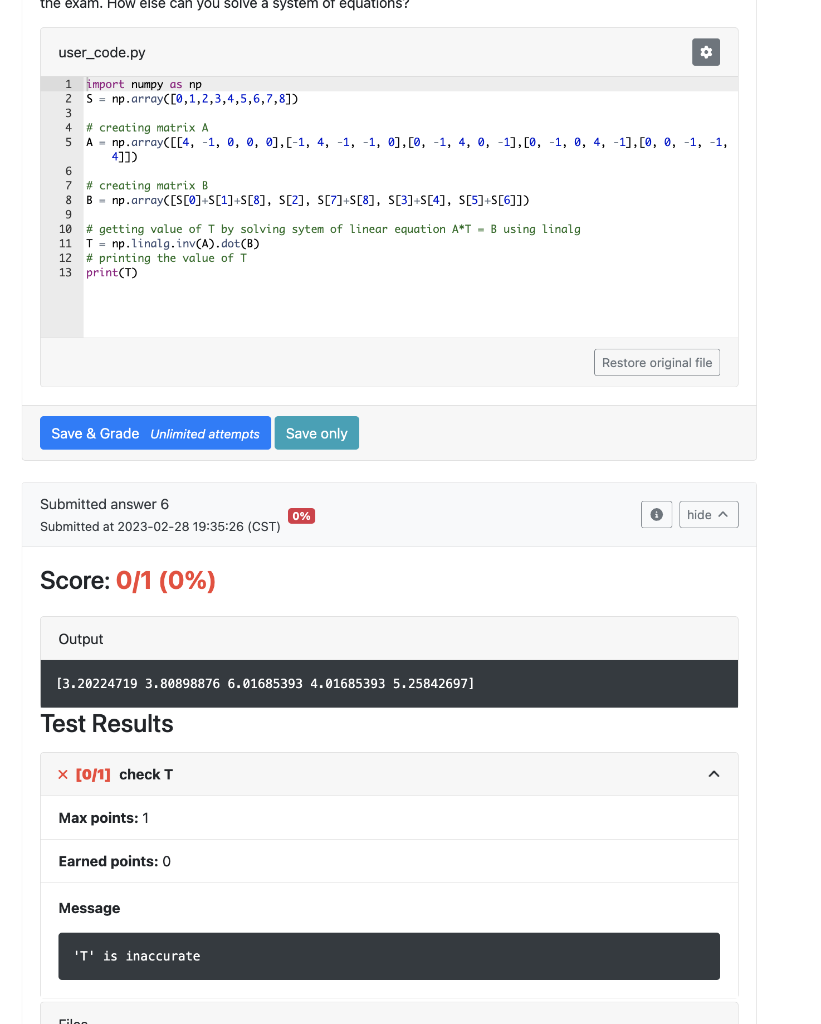Click line number 8 in gutter
The height and width of the screenshot is (1024, 821).
pyautogui.click(x=68, y=200)
